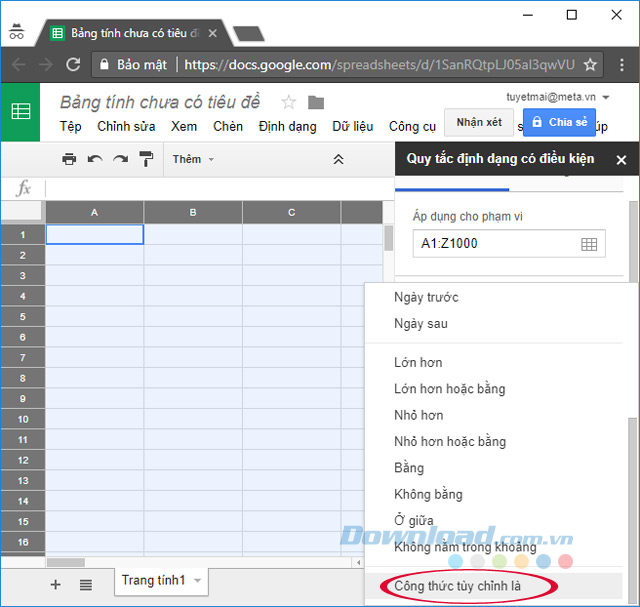Select row 1 header
This screenshot has width=640, height=607.
22,235
